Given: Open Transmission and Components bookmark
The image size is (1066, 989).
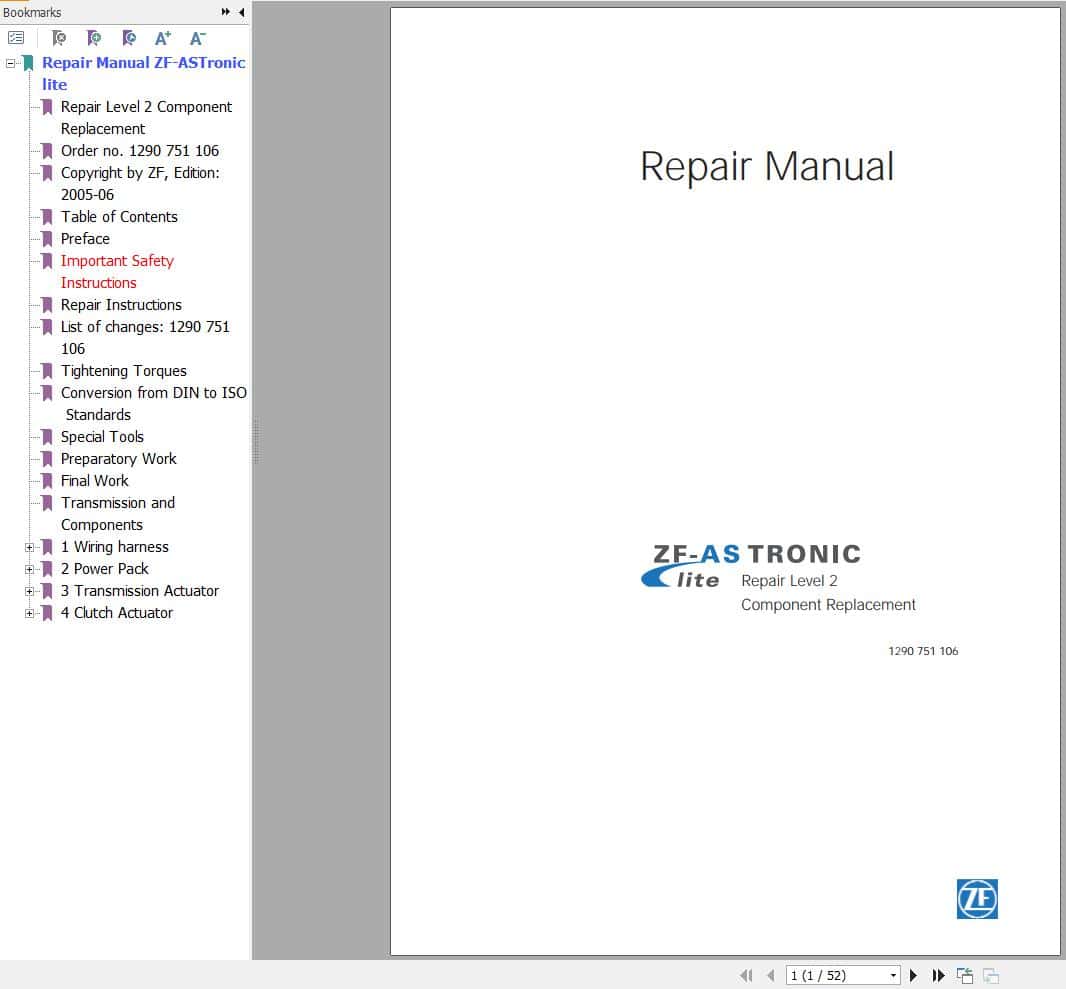Looking at the screenshot, I should coord(118,514).
